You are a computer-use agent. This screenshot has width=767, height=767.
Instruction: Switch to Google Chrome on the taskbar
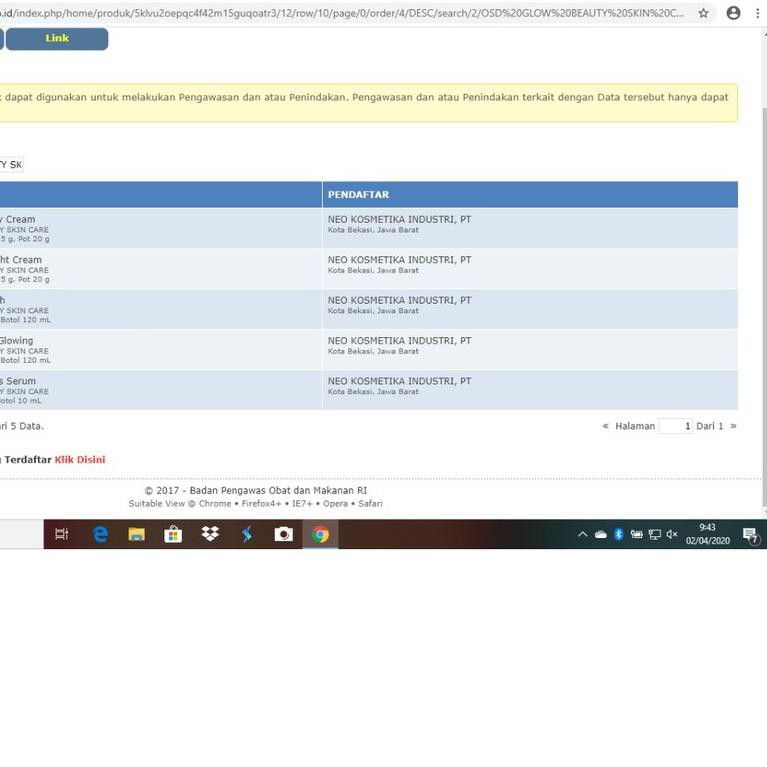320,535
